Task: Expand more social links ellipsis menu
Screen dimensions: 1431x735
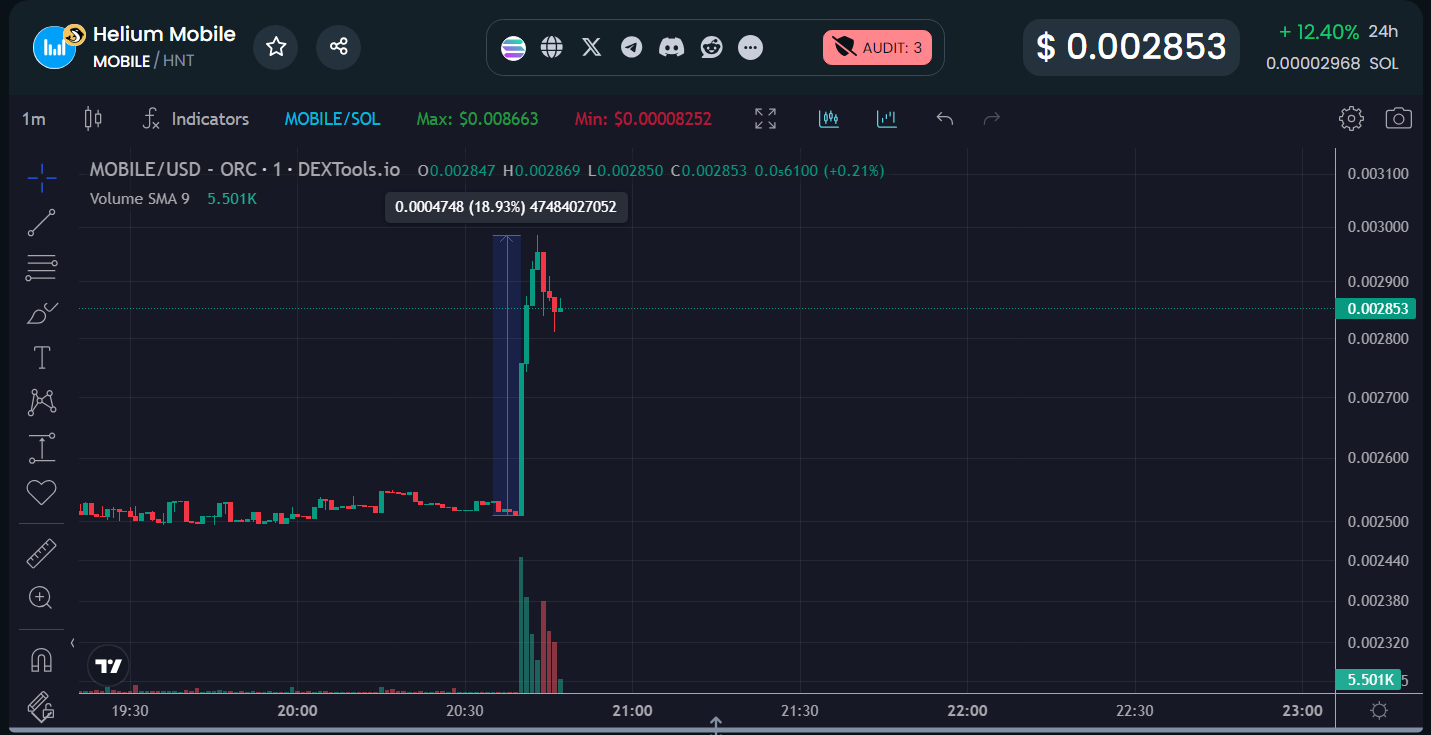Action: point(750,47)
